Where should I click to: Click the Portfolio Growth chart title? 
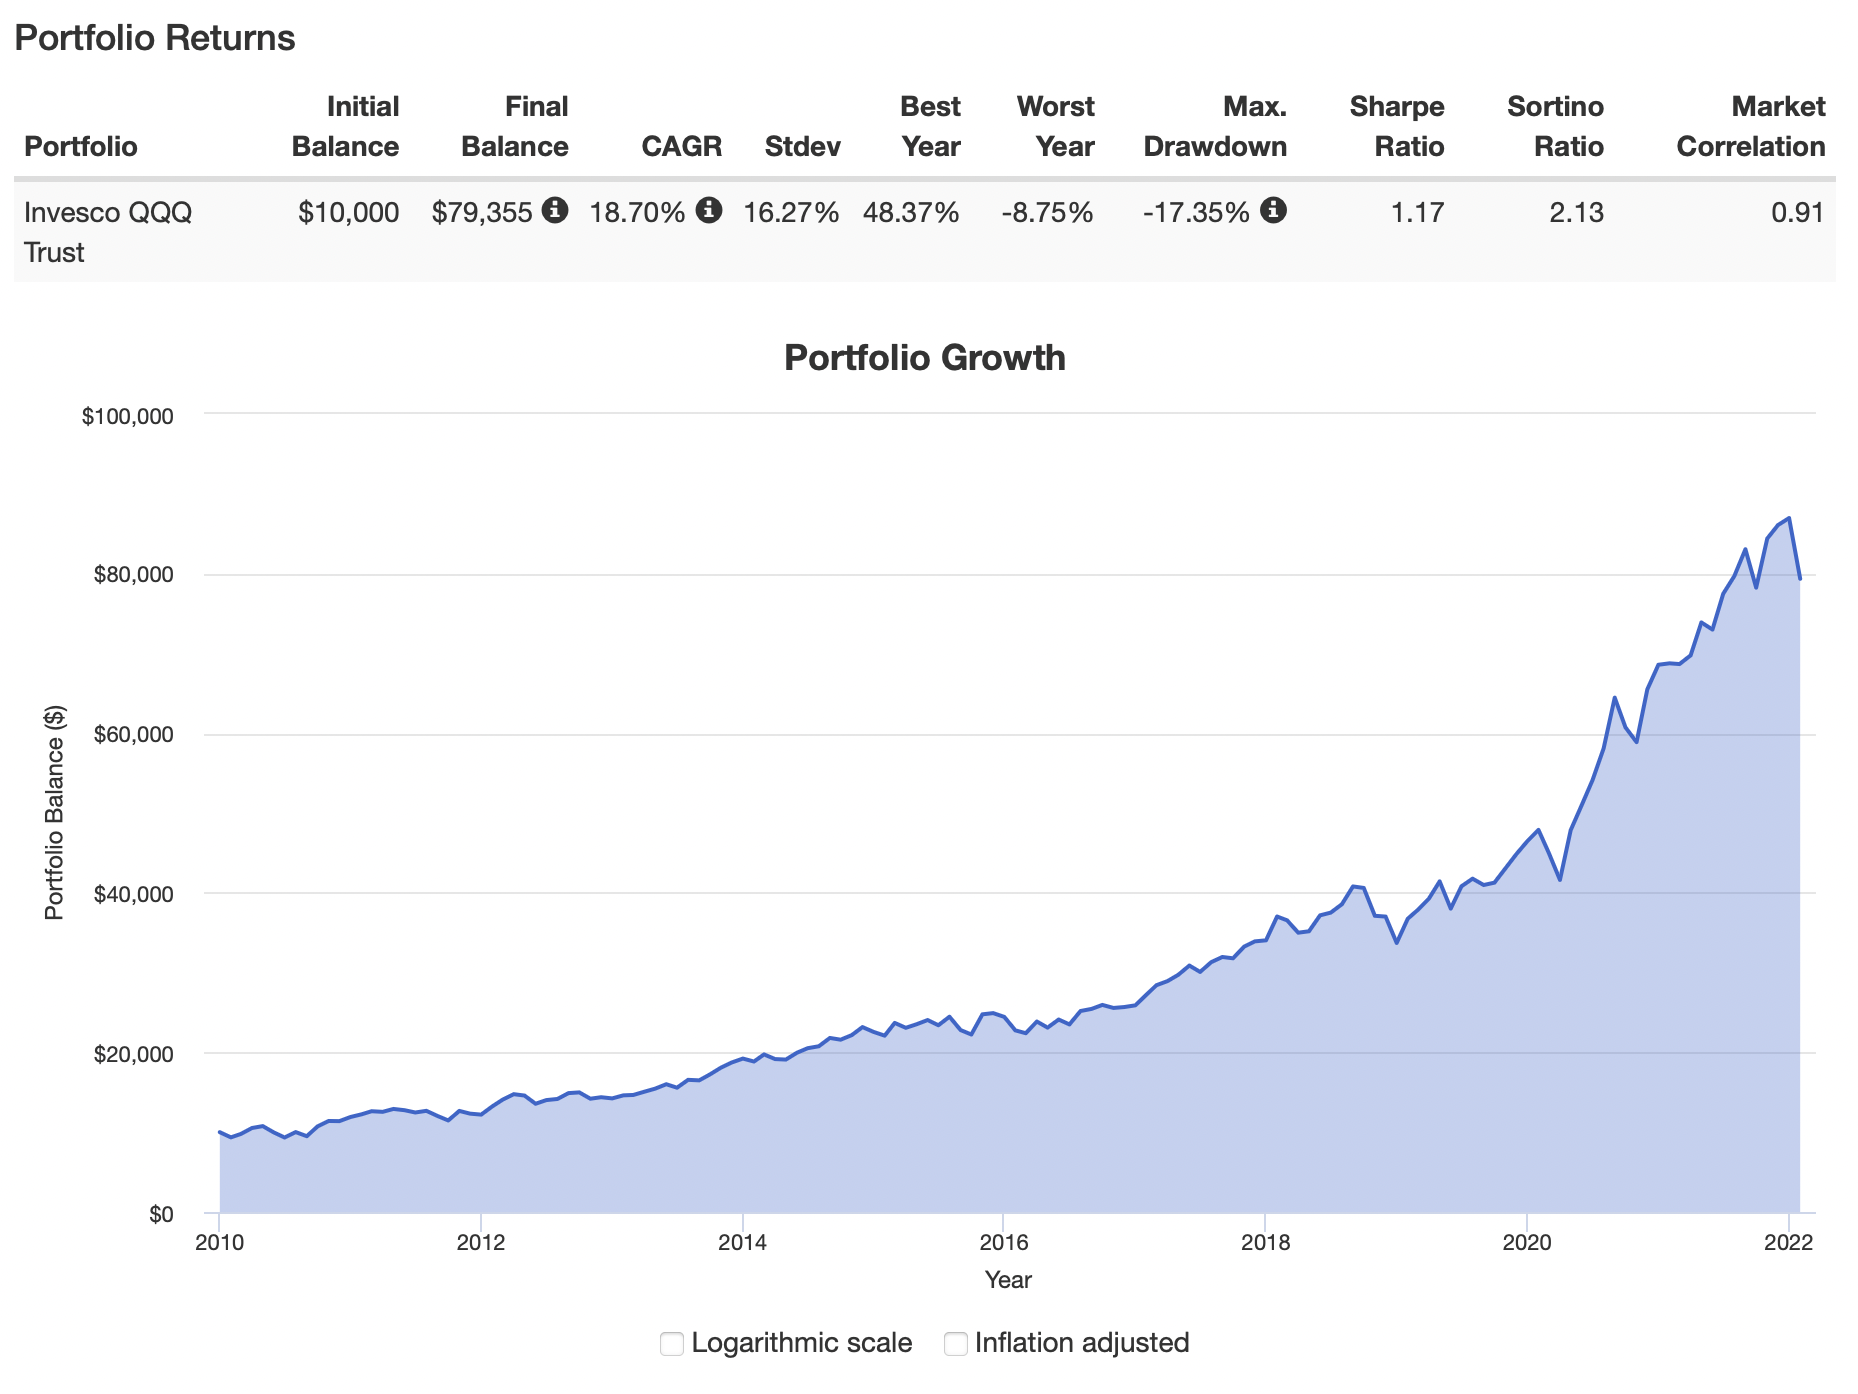(x=925, y=358)
